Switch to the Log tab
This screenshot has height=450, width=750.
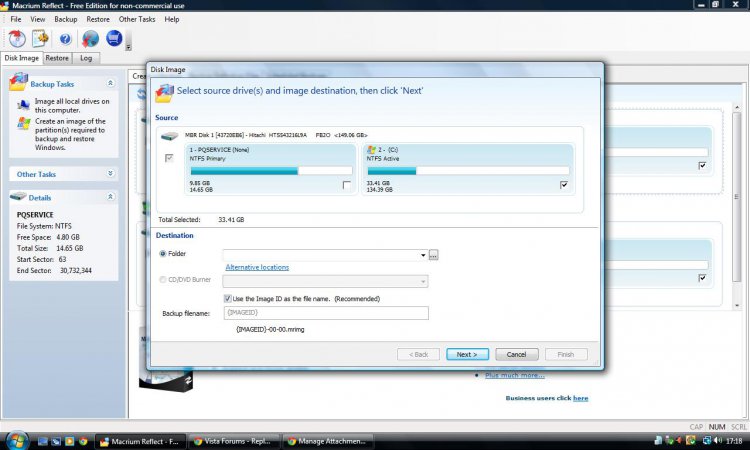tap(86, 58)
